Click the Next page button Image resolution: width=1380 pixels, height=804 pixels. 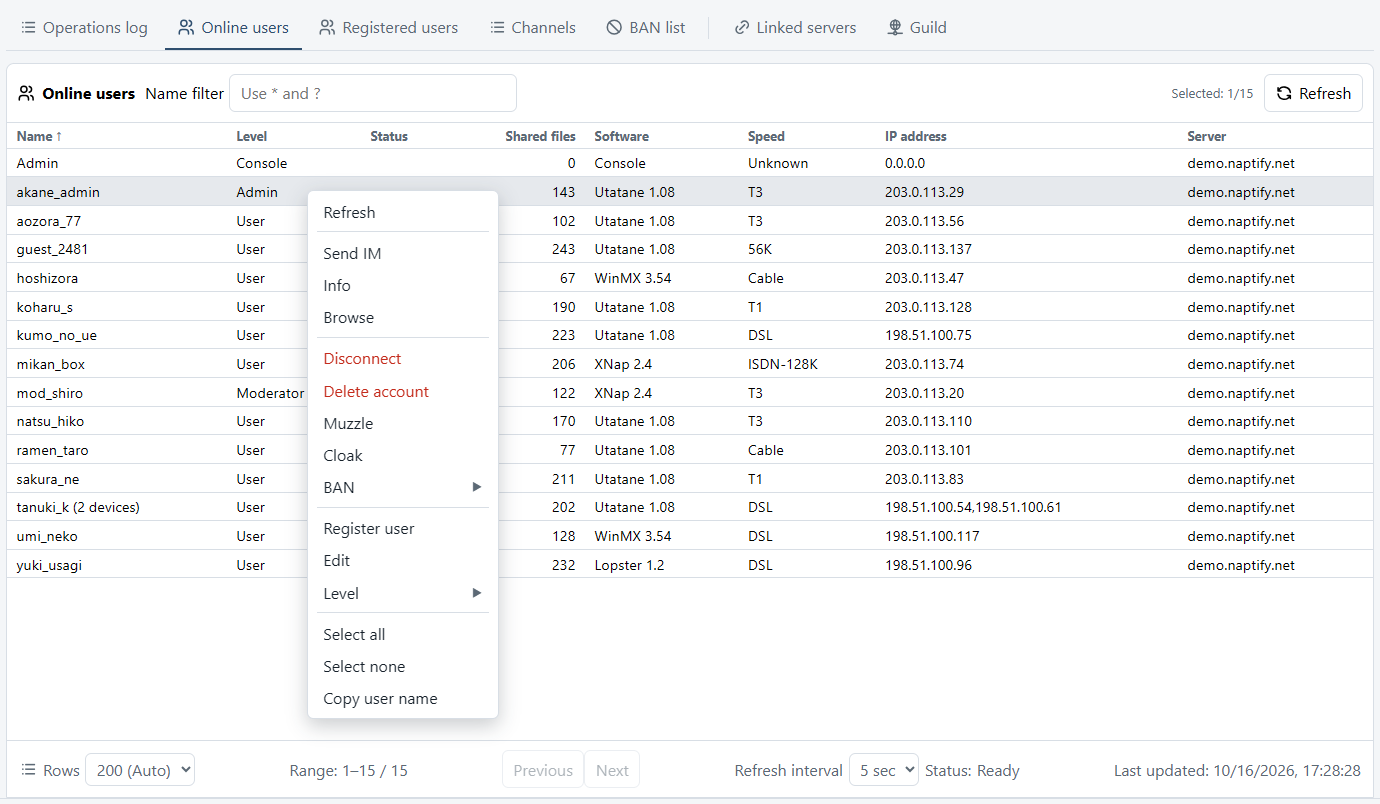612,770
